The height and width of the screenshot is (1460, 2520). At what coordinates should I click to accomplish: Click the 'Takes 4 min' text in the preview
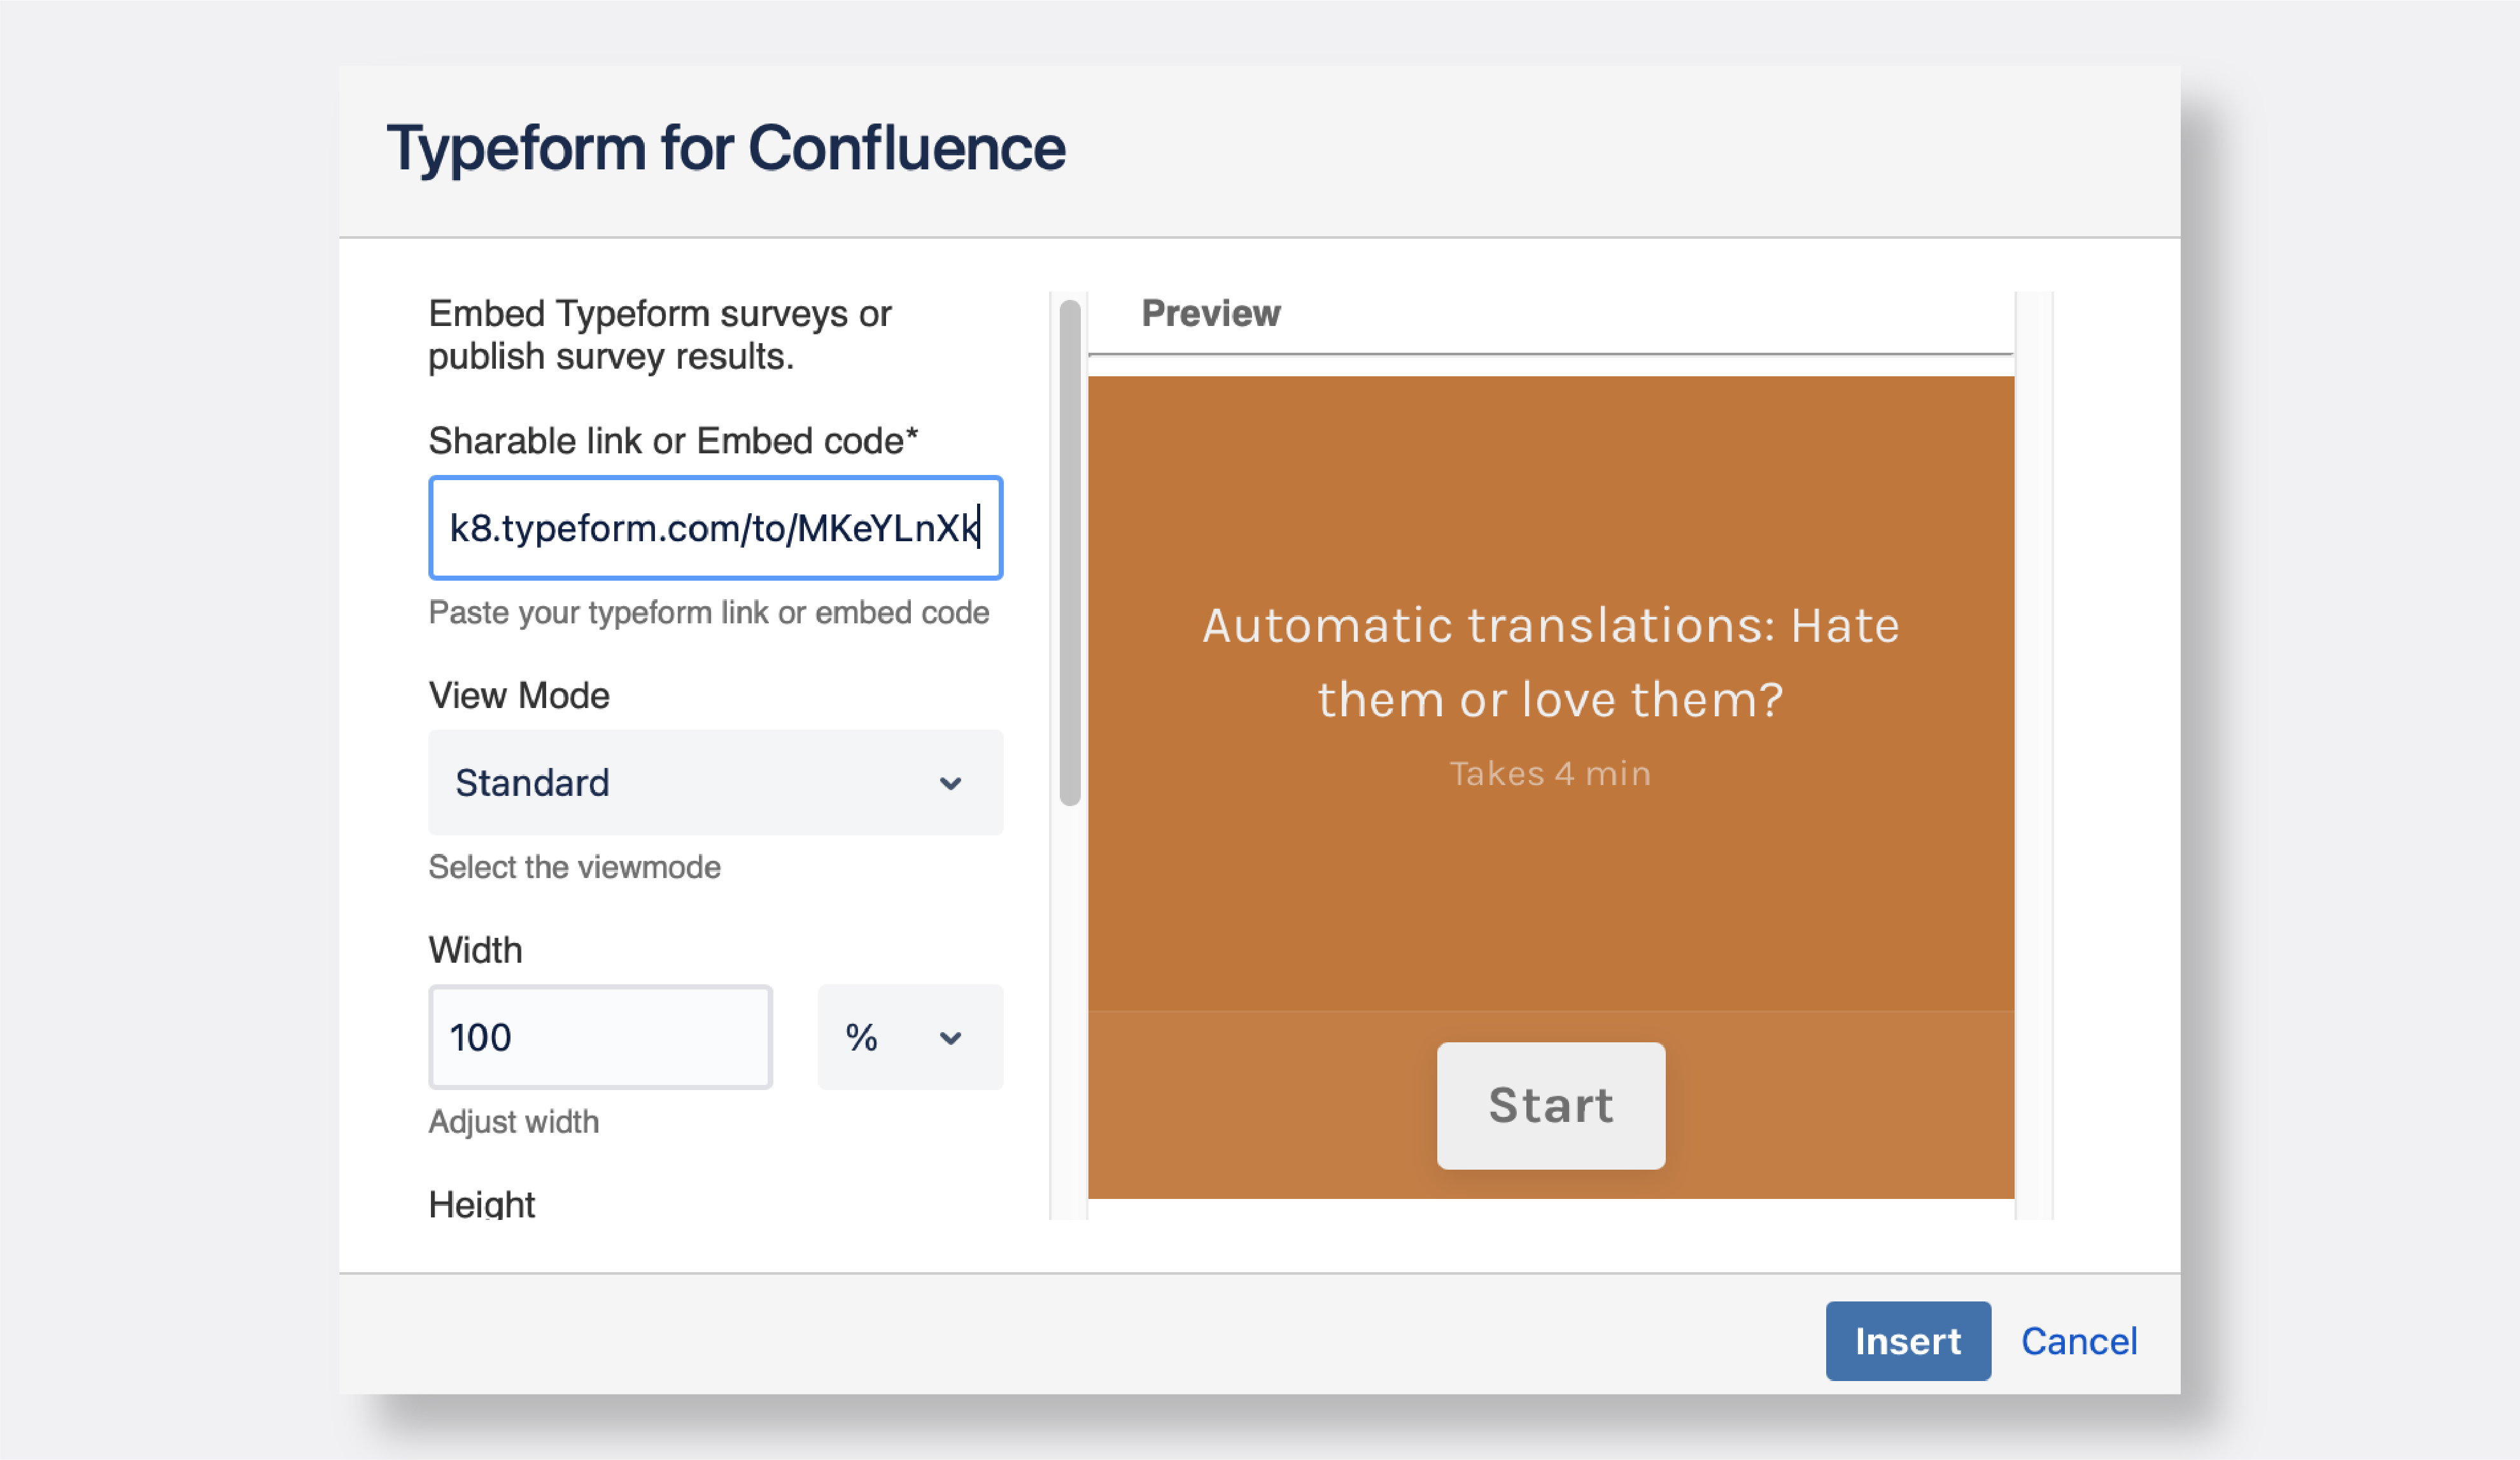click(x=1551, y=774)
